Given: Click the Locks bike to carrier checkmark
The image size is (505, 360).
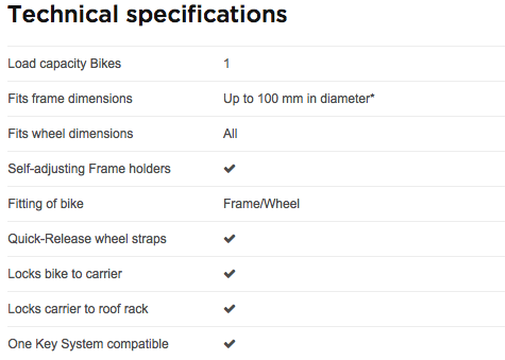Looking at the screenshot, I should pyautogui.click(x=229, y=274).
